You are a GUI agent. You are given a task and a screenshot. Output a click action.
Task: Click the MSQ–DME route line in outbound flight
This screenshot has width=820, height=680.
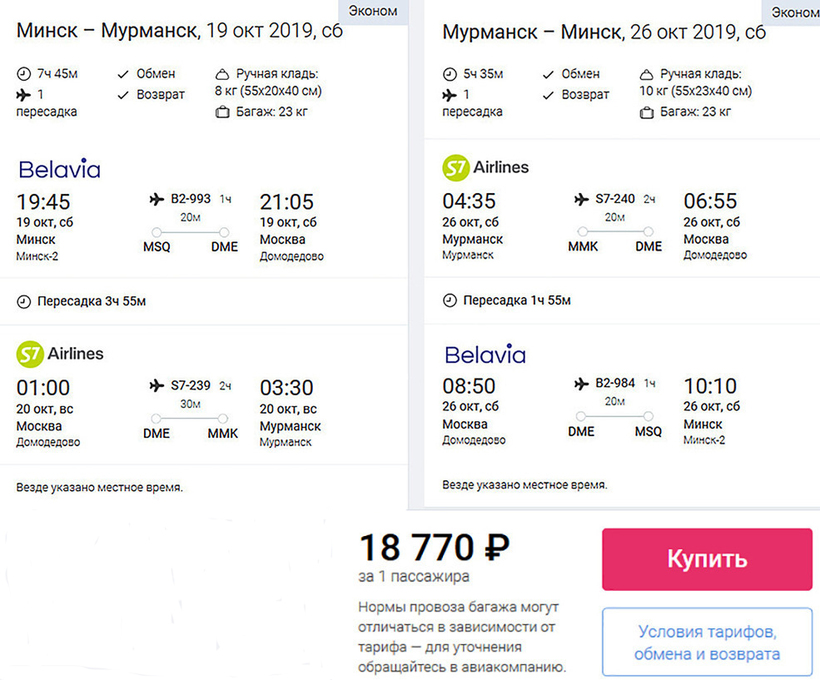[x=190, y=231]
